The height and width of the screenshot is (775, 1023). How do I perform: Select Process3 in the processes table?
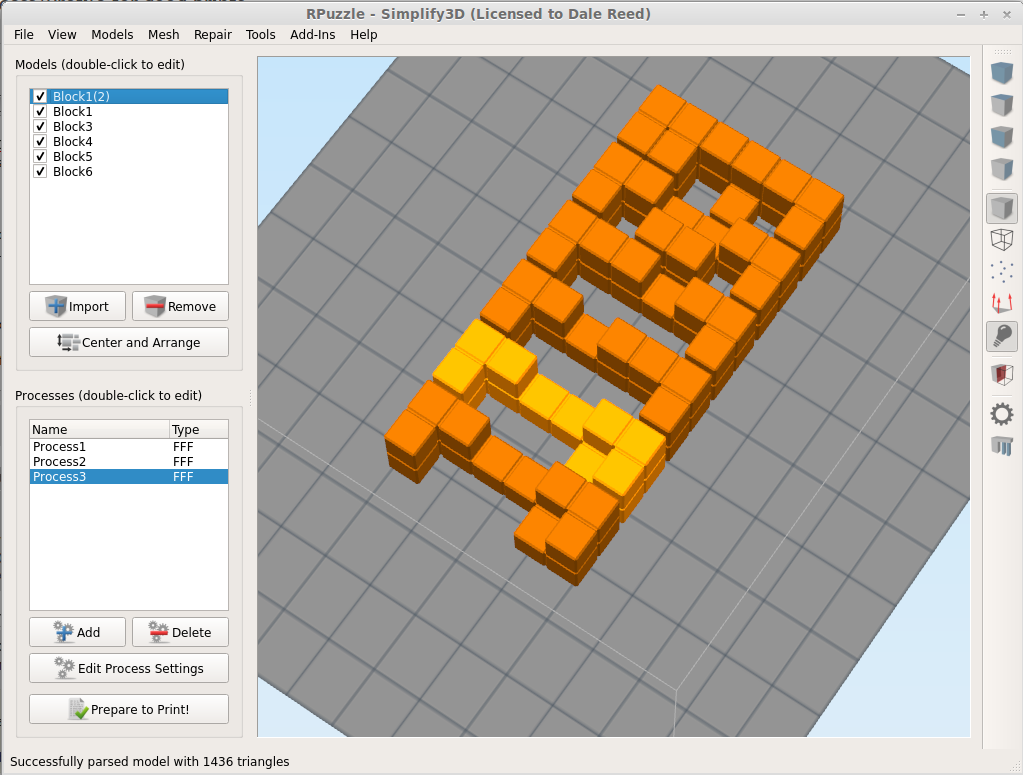tap(129, 477)
